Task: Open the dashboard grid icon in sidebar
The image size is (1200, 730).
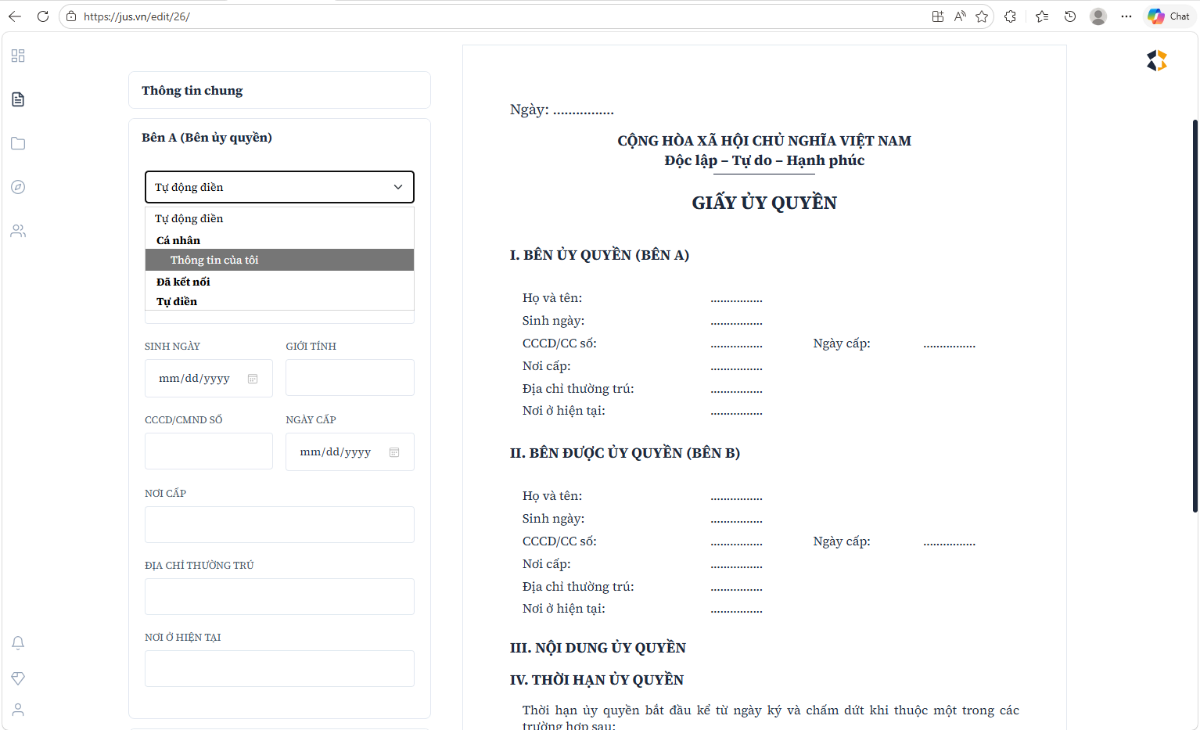Action: click(x=17, y=55)
